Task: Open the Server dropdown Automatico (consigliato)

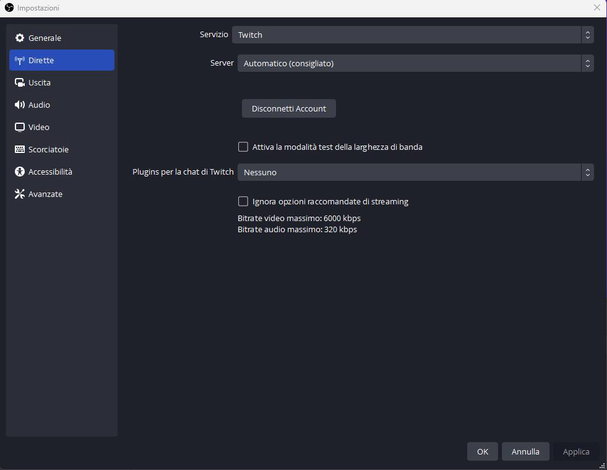Action: click(x=415, y=63)
